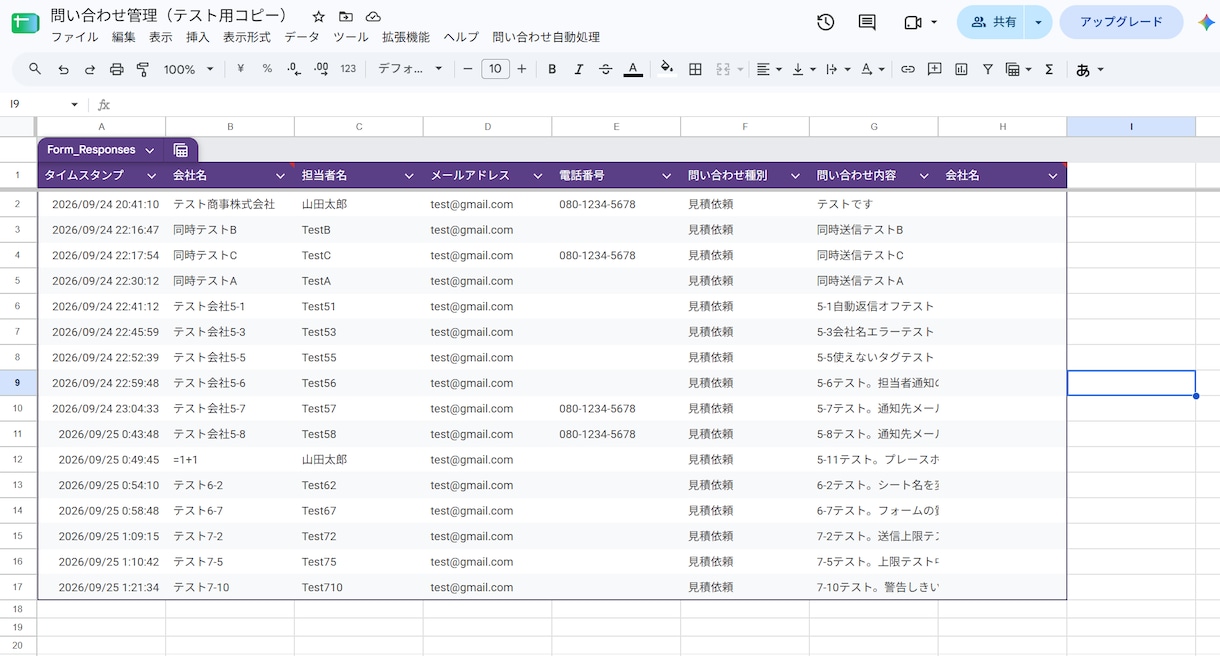This screenshot has width=1220, height=656.
Task: Open the horizontal align dropdown
Action: (768, 69)
